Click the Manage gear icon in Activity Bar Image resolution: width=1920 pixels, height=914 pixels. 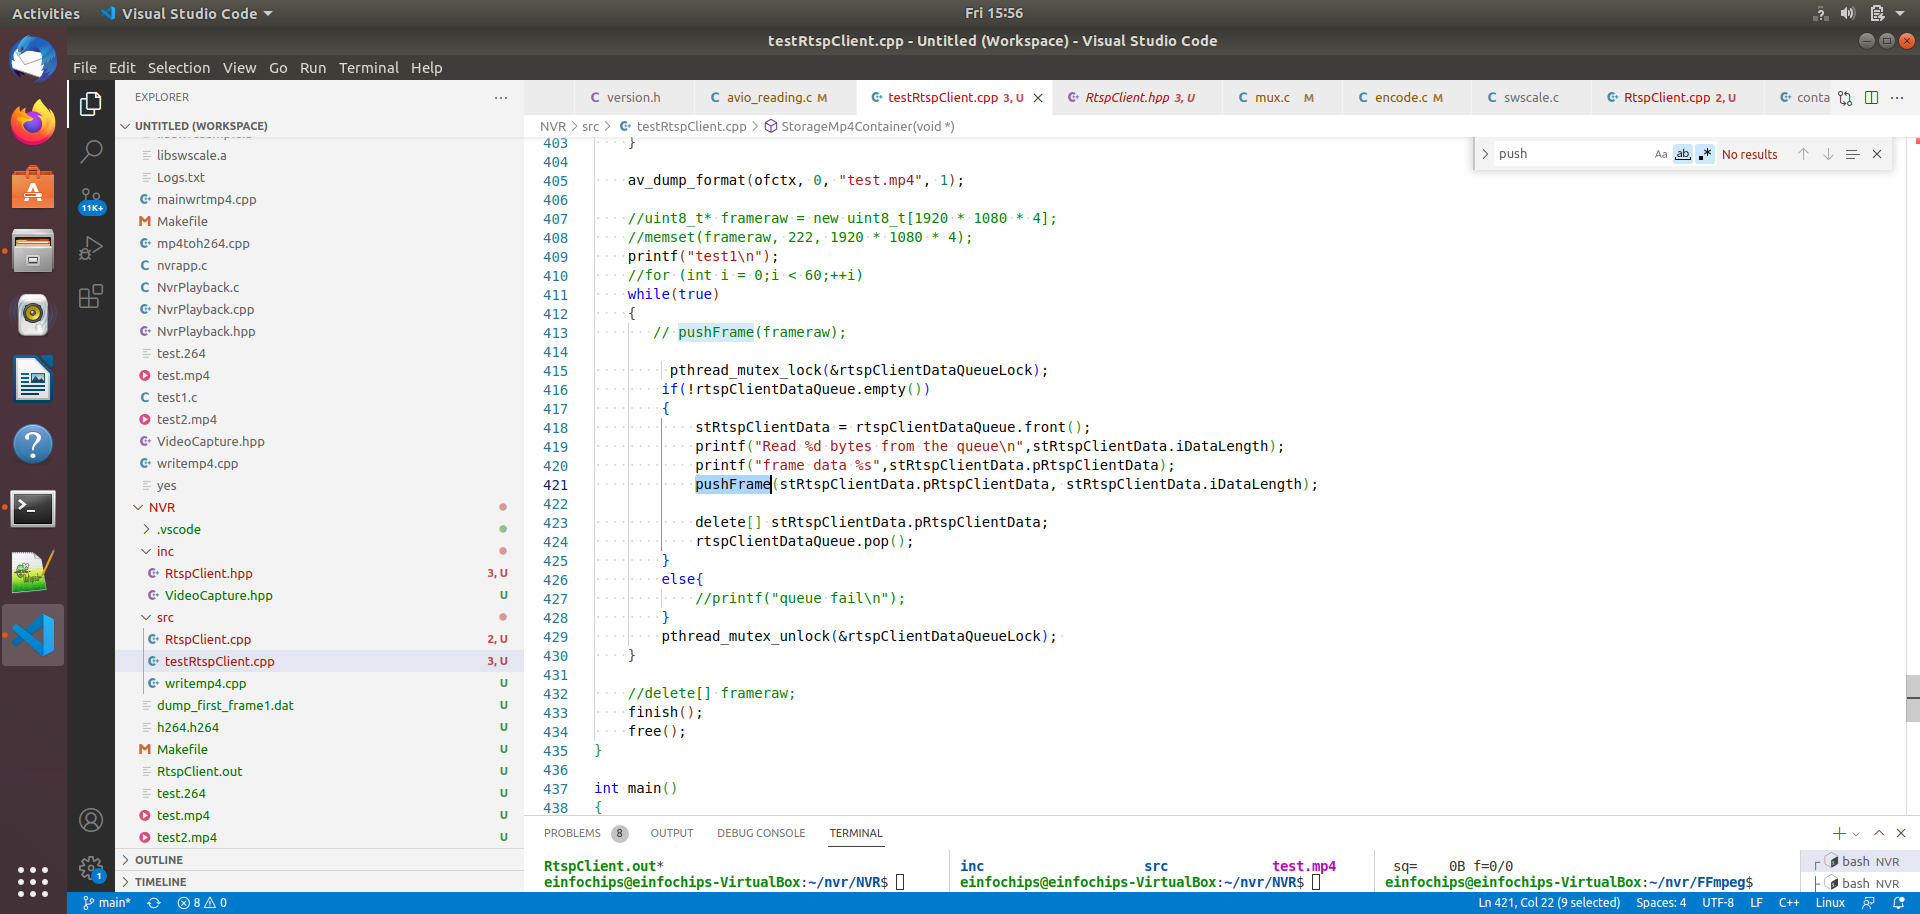[x=91, y=868]
